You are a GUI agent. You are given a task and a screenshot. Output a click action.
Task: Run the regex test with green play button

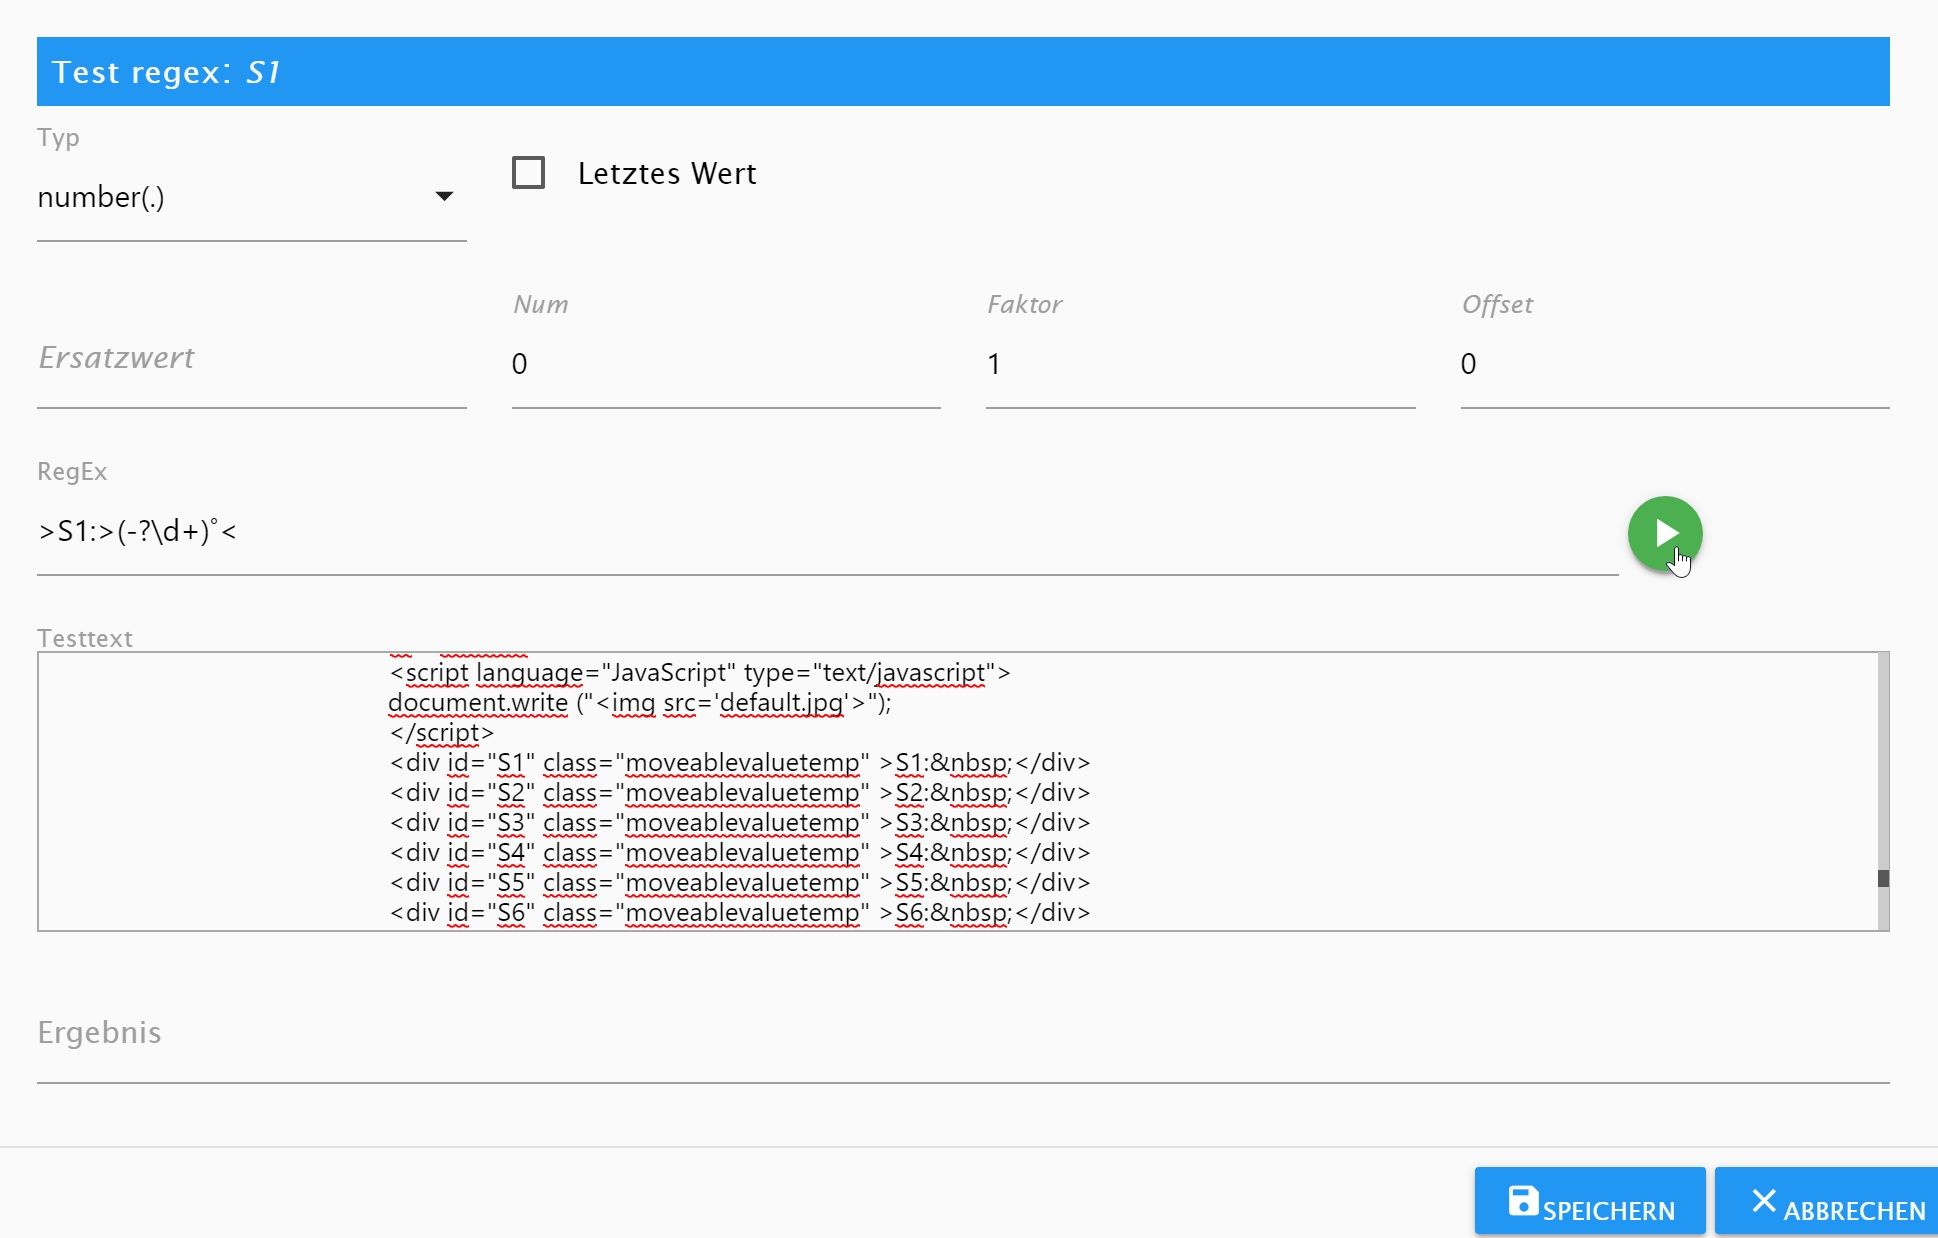click(x=1664, y=533)
